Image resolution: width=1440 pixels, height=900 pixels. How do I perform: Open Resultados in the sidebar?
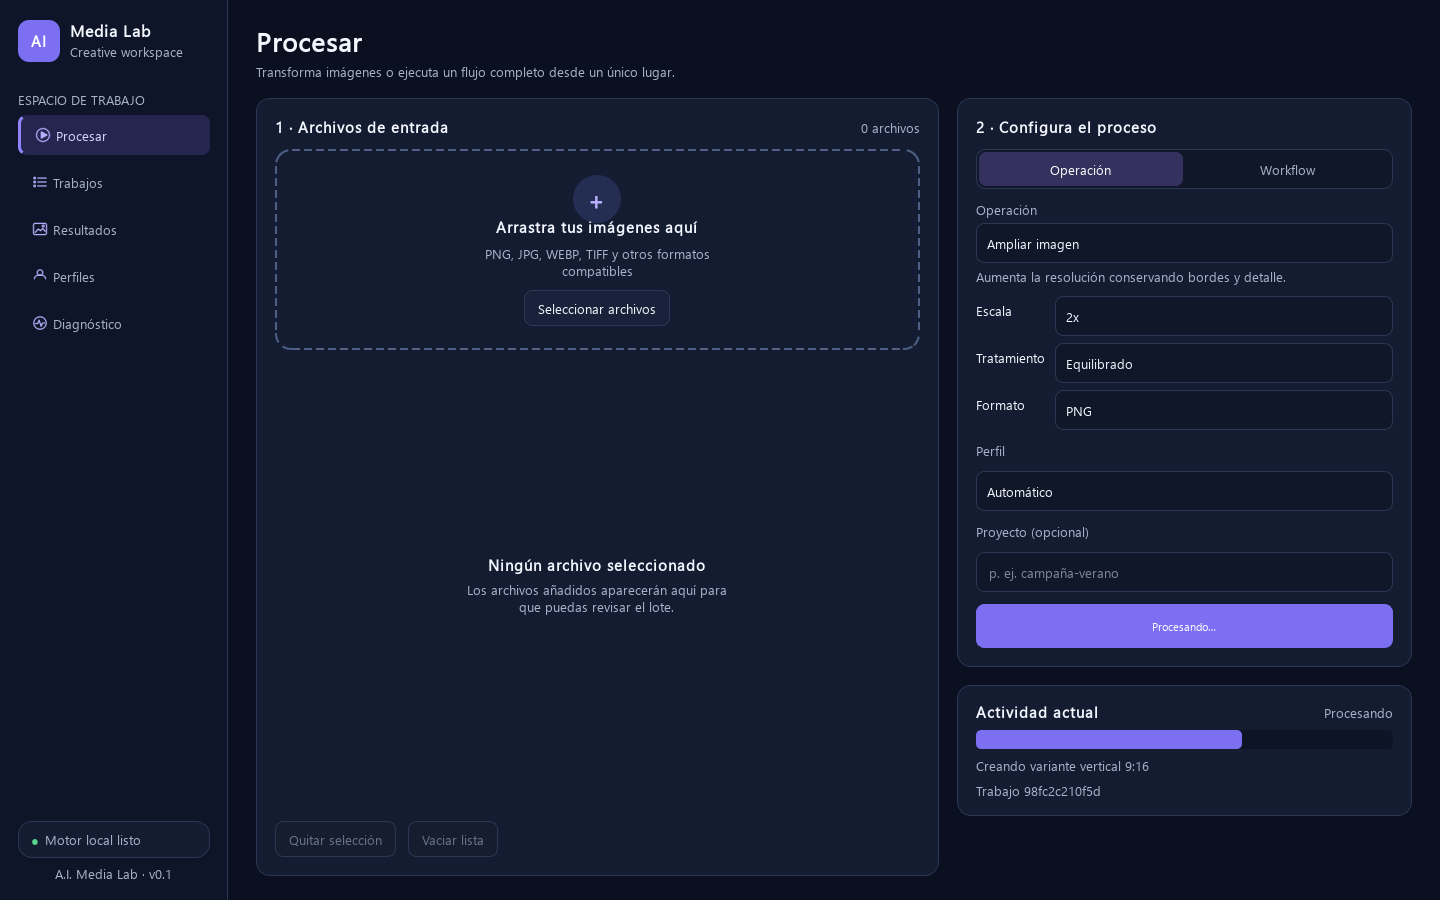tap(114, 229)
